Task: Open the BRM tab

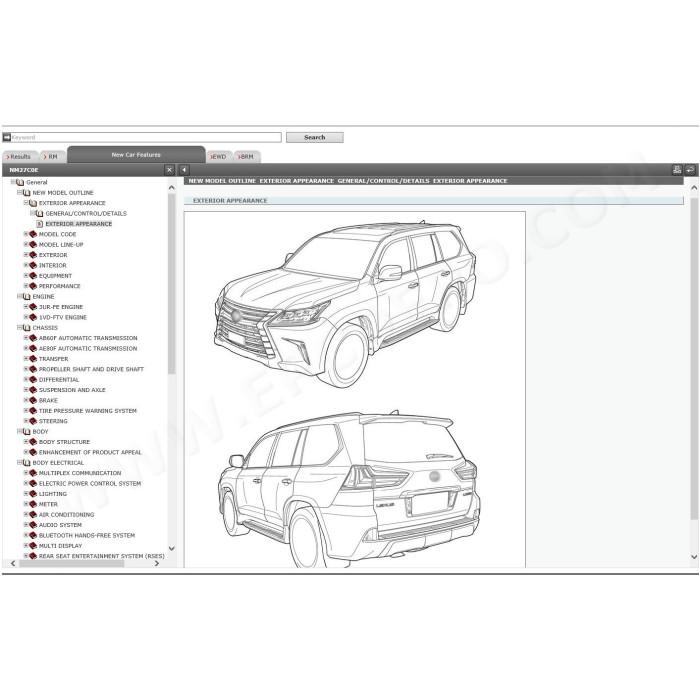Action: pos(246,157)
